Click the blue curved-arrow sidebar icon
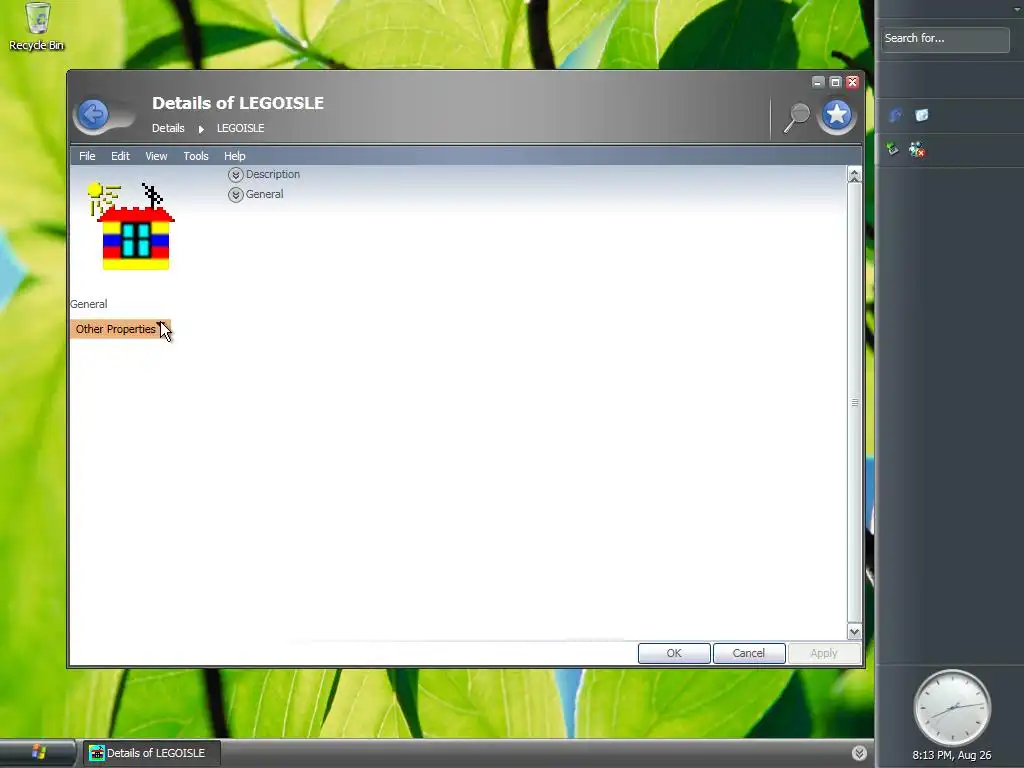Screen dimensions: 1024x768 (895, 116)
